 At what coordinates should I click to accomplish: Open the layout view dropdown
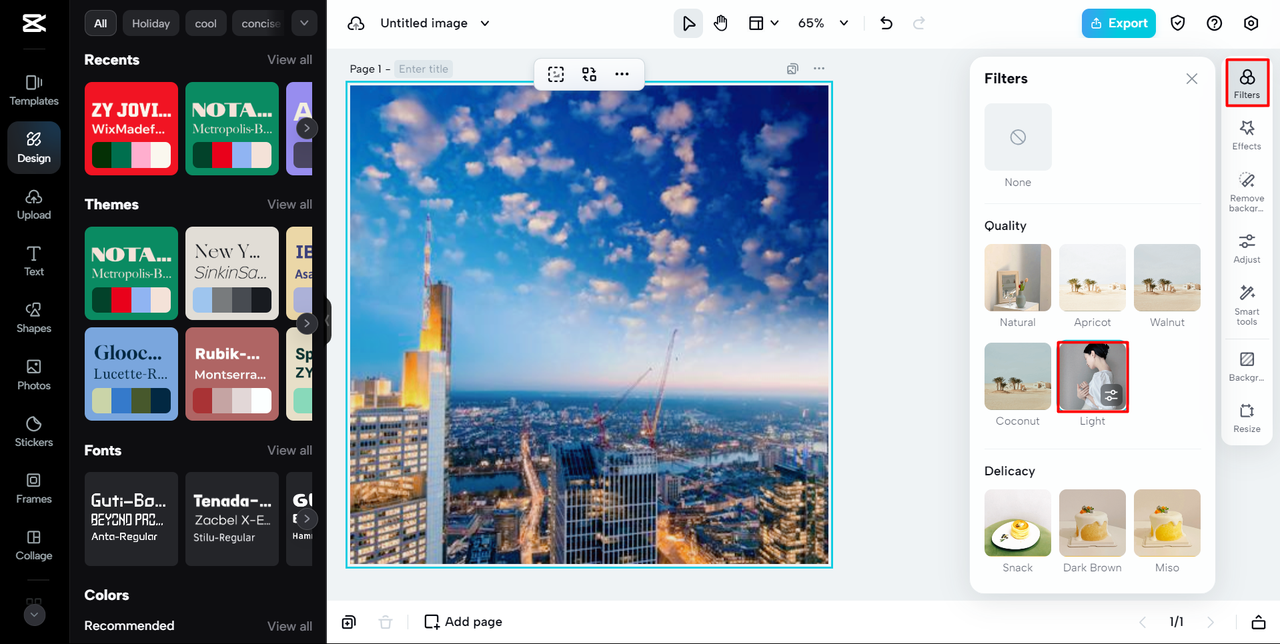coord(764,23)
